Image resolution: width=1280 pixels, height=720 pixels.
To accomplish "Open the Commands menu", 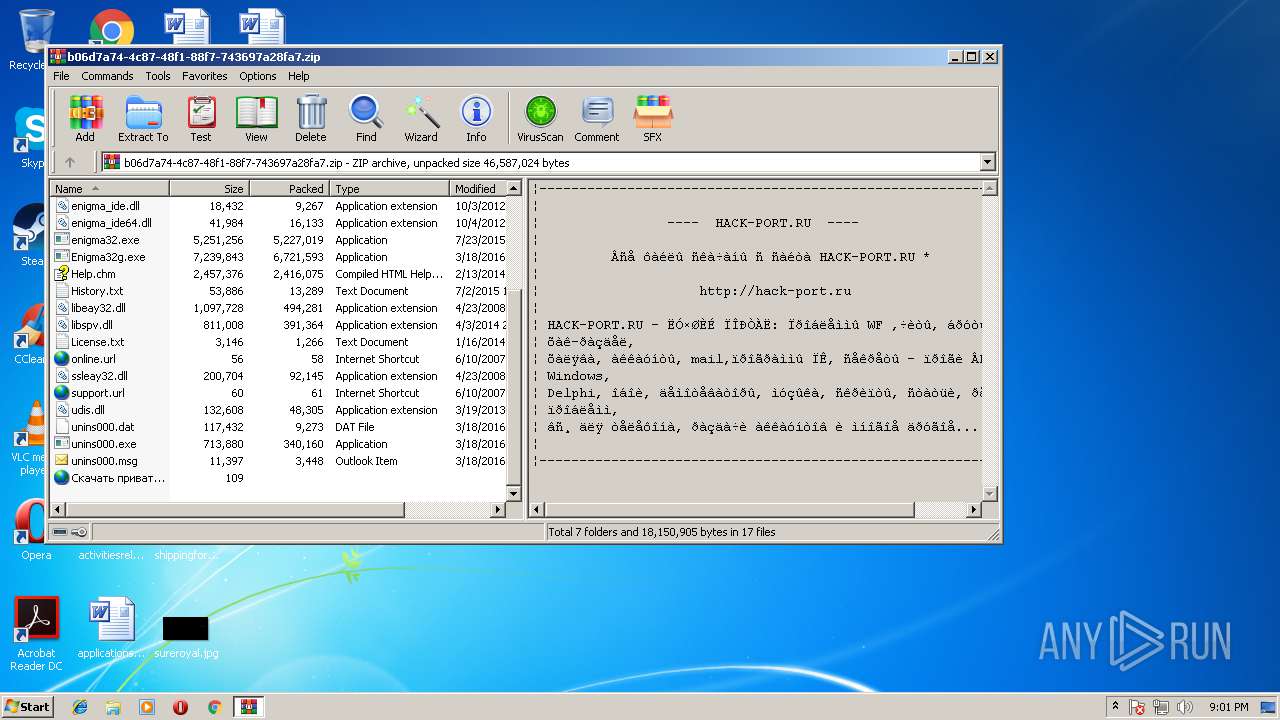I will [107, 76].
